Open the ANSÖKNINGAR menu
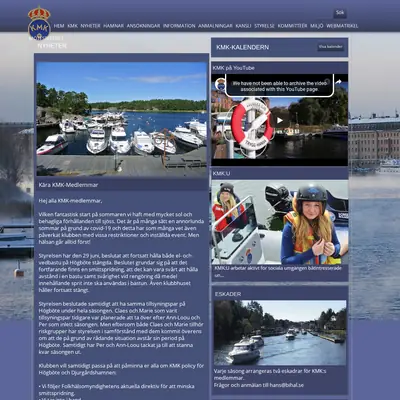Viewport: 400px width, 400px height. (x=143, y=26)
